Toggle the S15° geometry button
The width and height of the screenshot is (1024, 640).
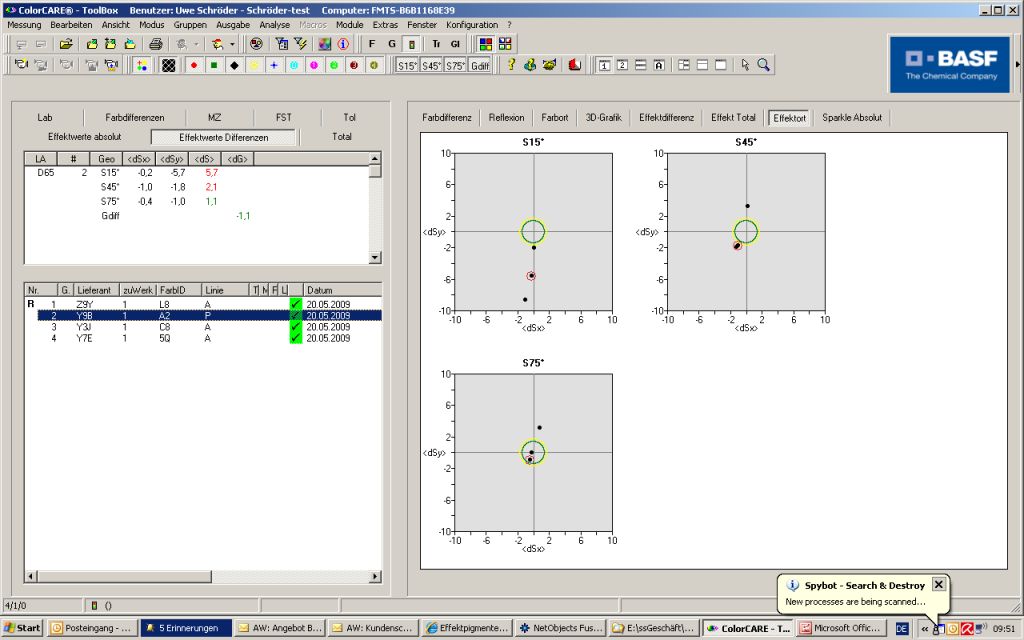point(406,65)
